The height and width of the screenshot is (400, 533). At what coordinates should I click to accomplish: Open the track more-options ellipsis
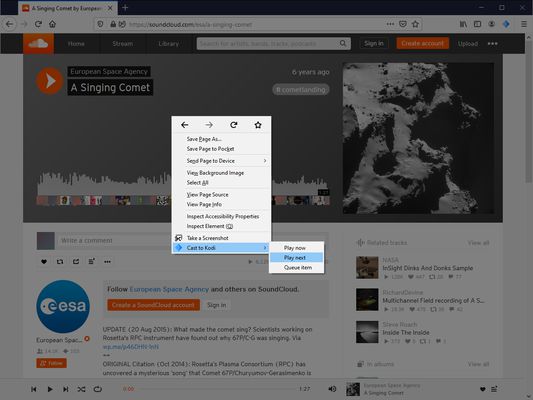click(107, 262)
